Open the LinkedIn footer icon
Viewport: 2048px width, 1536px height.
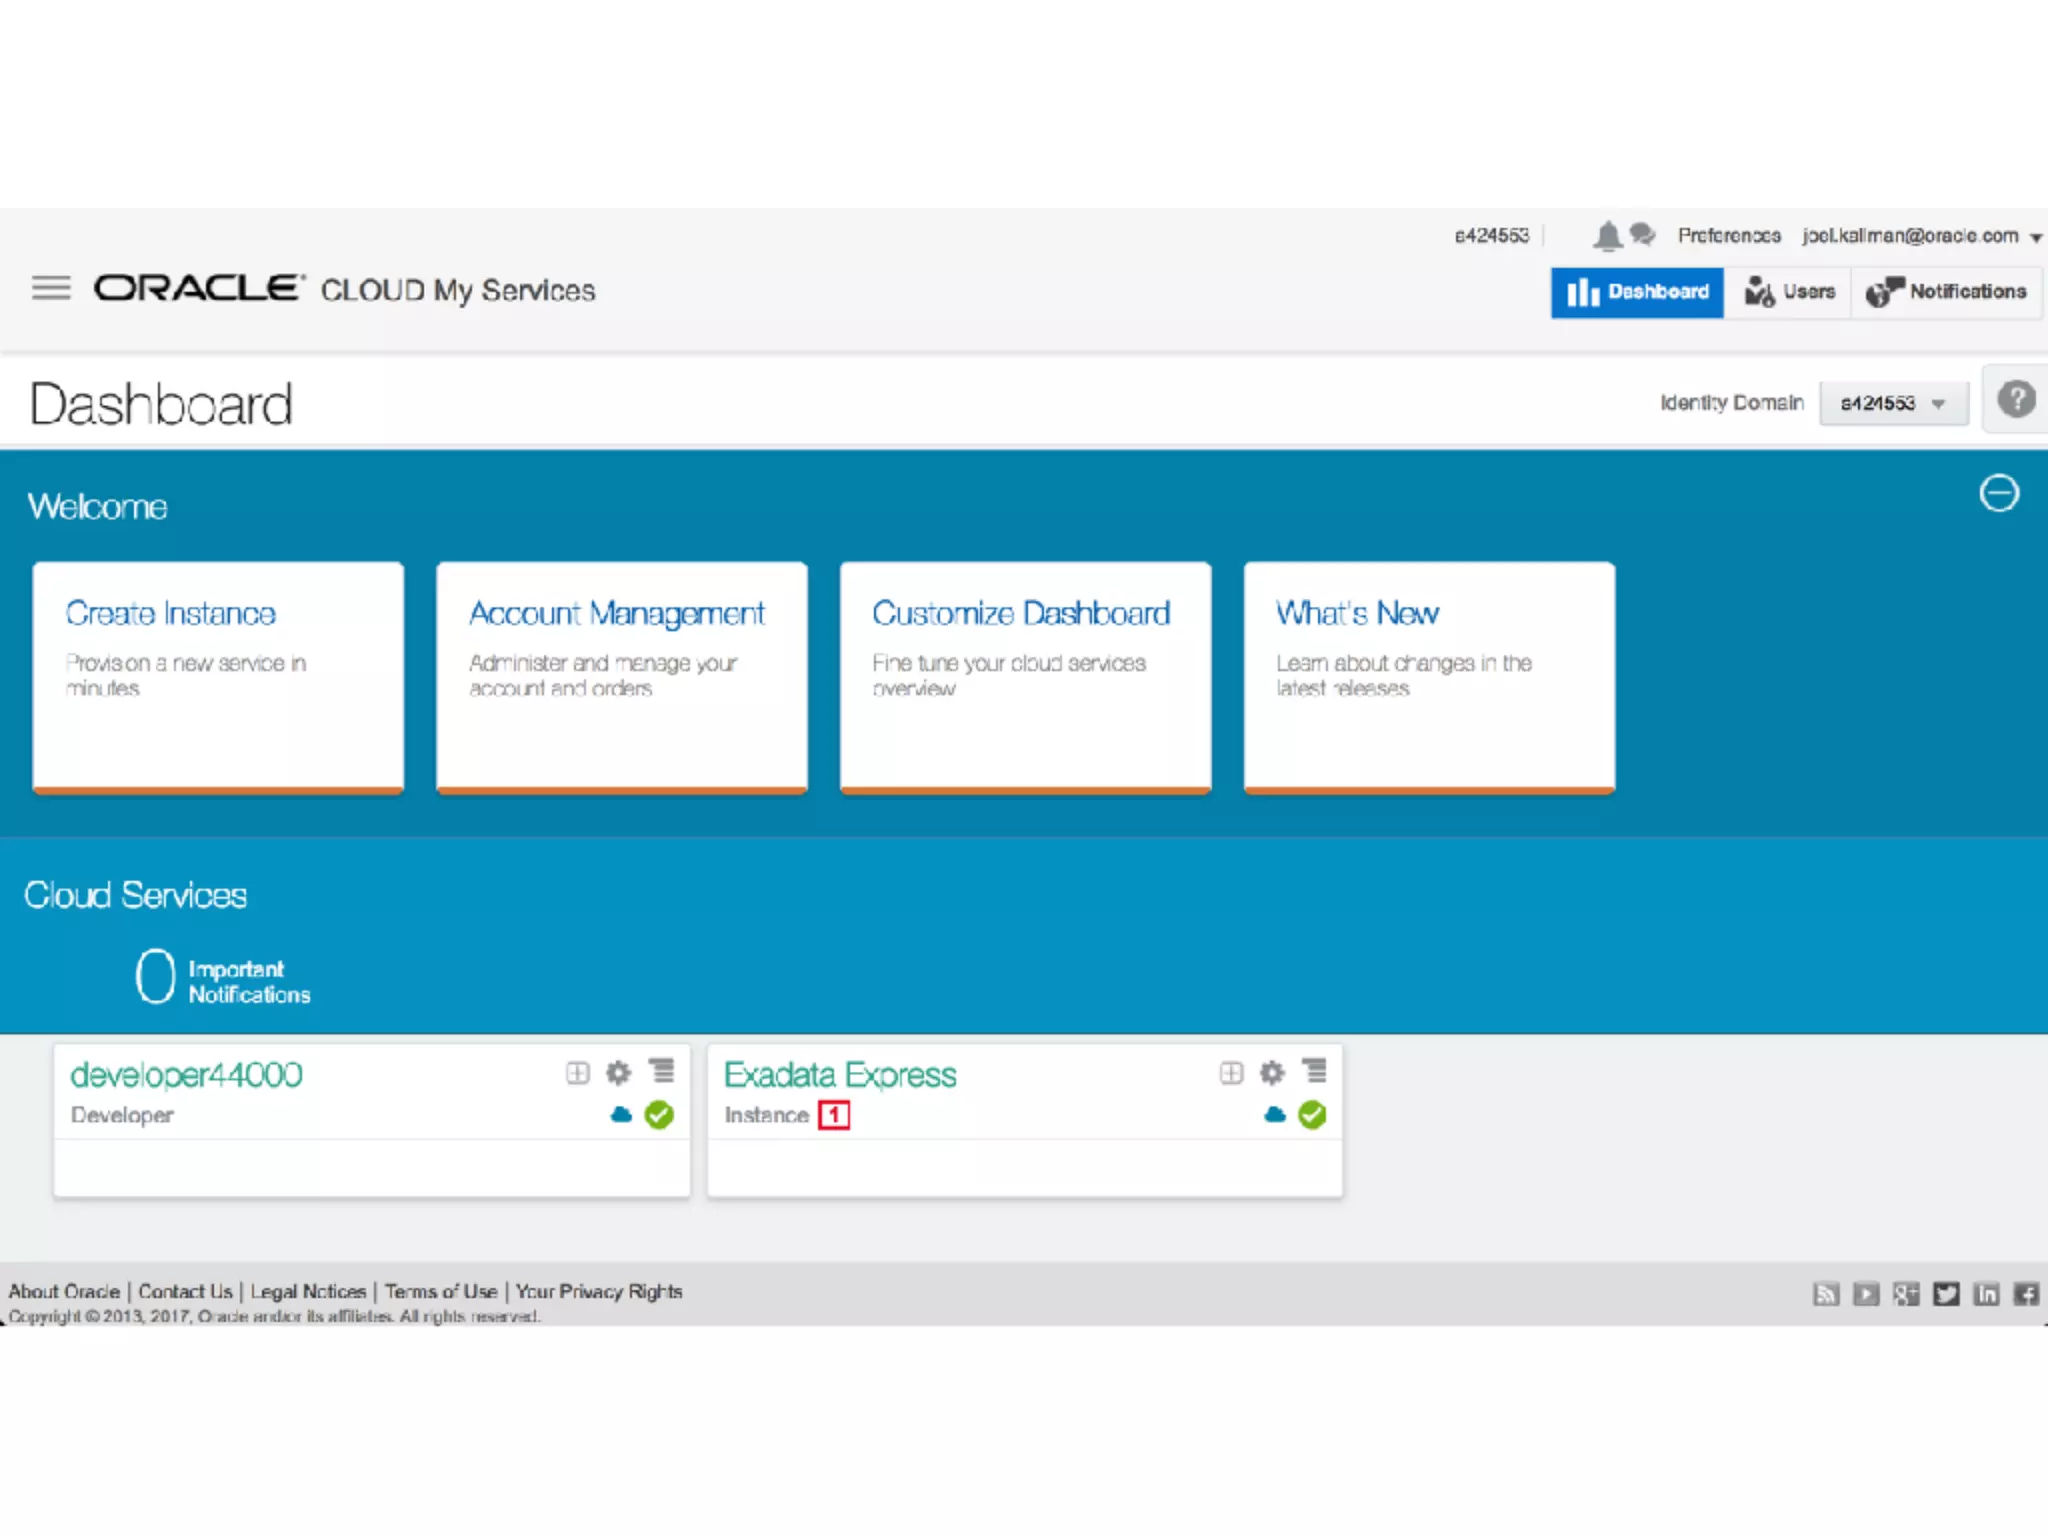coord(1986,1294)
